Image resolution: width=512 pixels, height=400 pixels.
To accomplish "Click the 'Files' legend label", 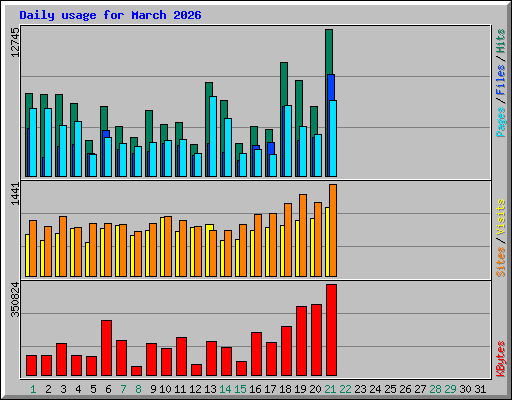I will [x=500, y=79].
